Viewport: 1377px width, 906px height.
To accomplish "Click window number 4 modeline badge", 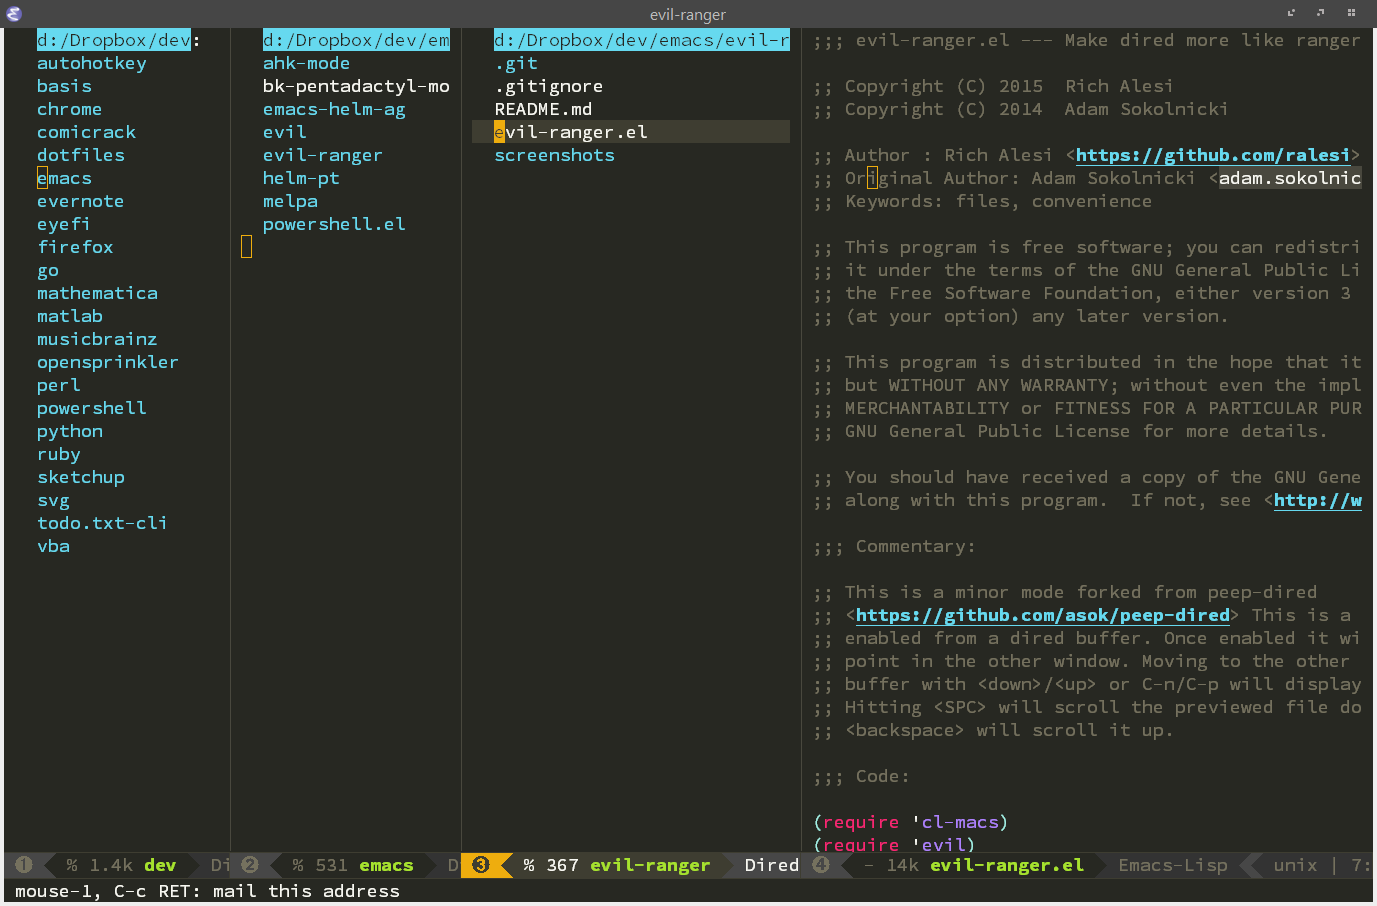I will pyautogui.click(x=821, y=865).
